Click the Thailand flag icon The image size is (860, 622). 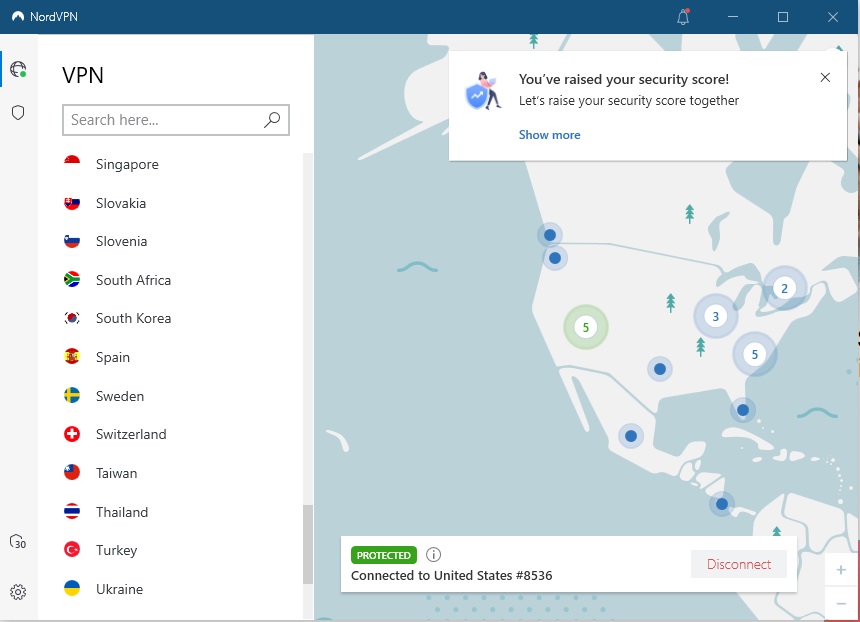pyautogui.click(x=72, y=512)
